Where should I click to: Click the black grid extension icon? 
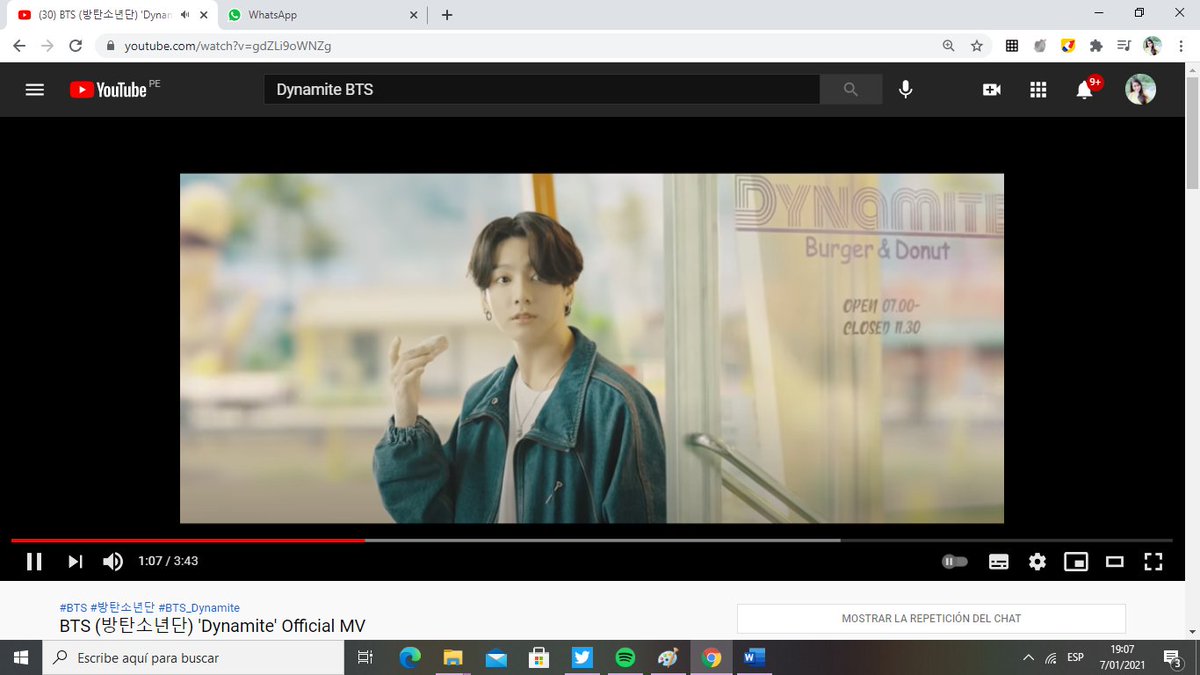pyautogui.click(x=1012, y=46)
